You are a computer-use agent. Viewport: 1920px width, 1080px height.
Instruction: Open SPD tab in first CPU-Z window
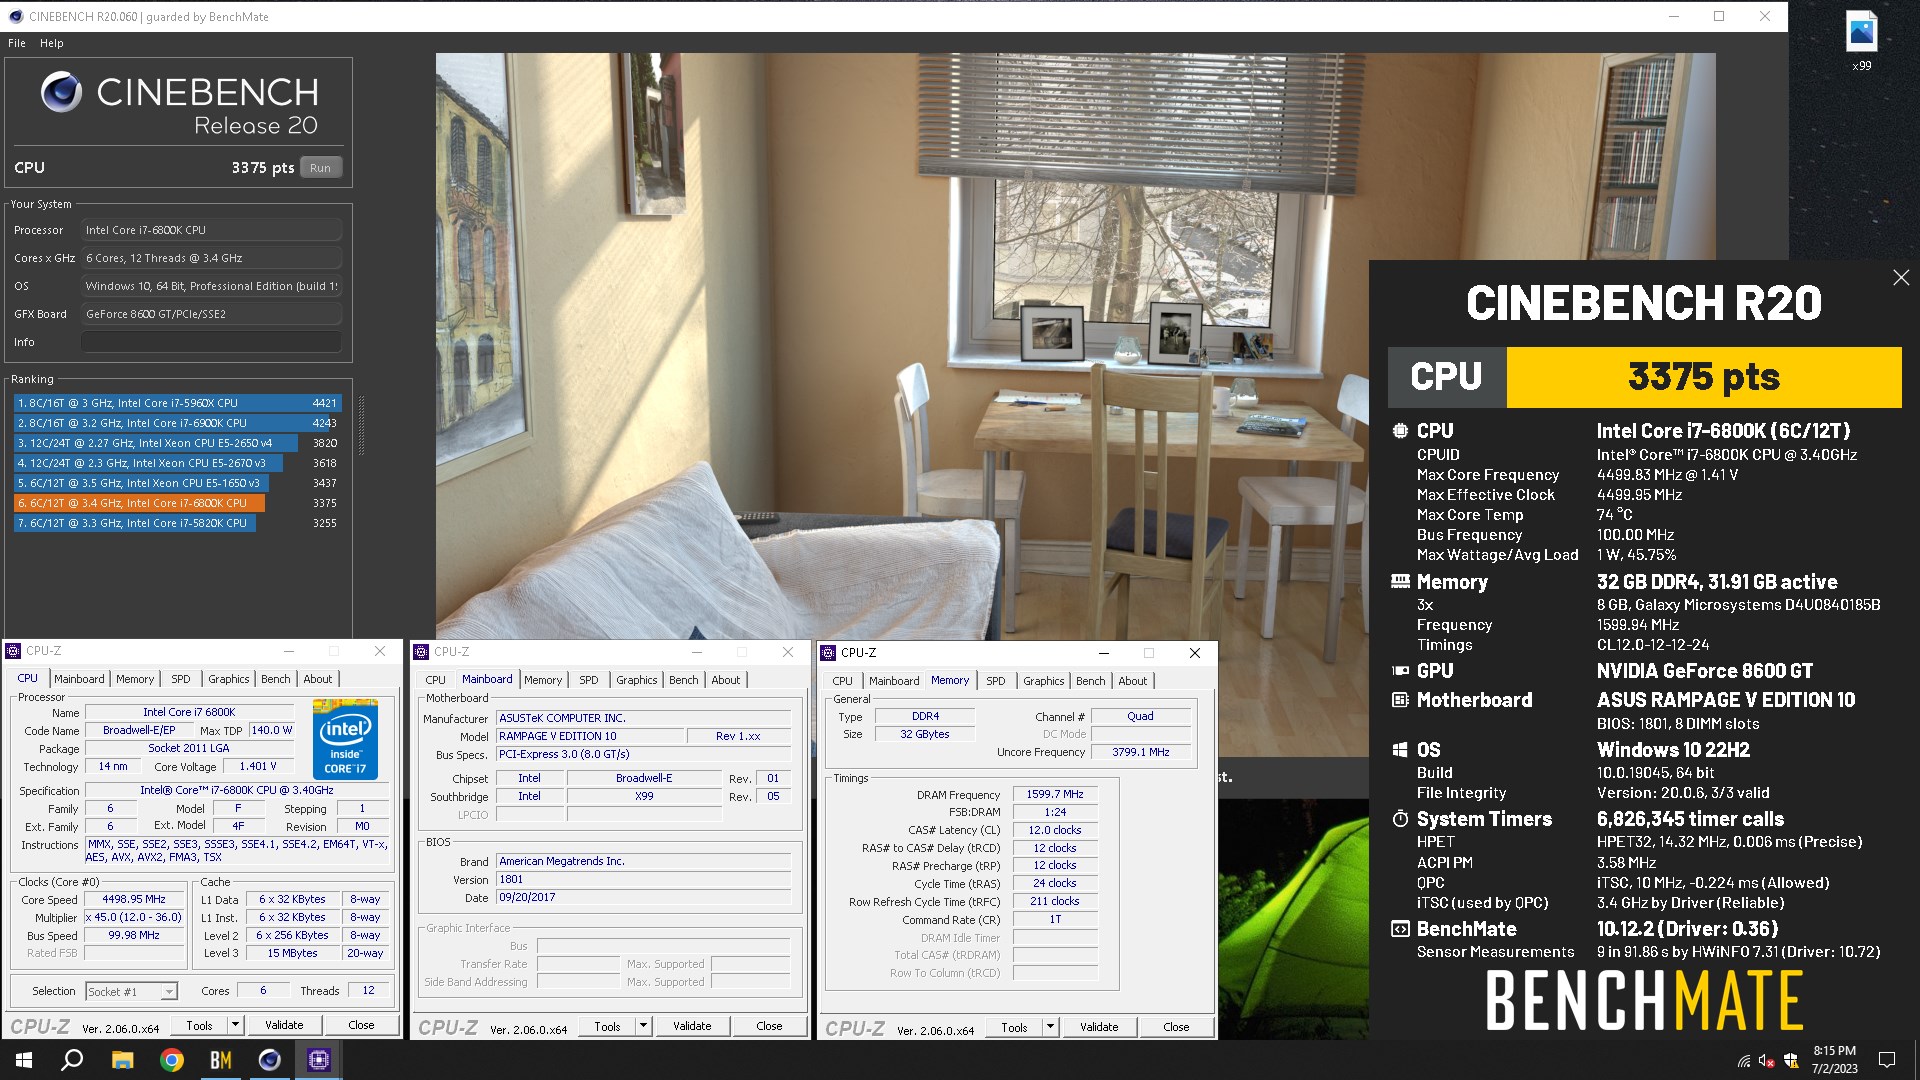(181, 679)
